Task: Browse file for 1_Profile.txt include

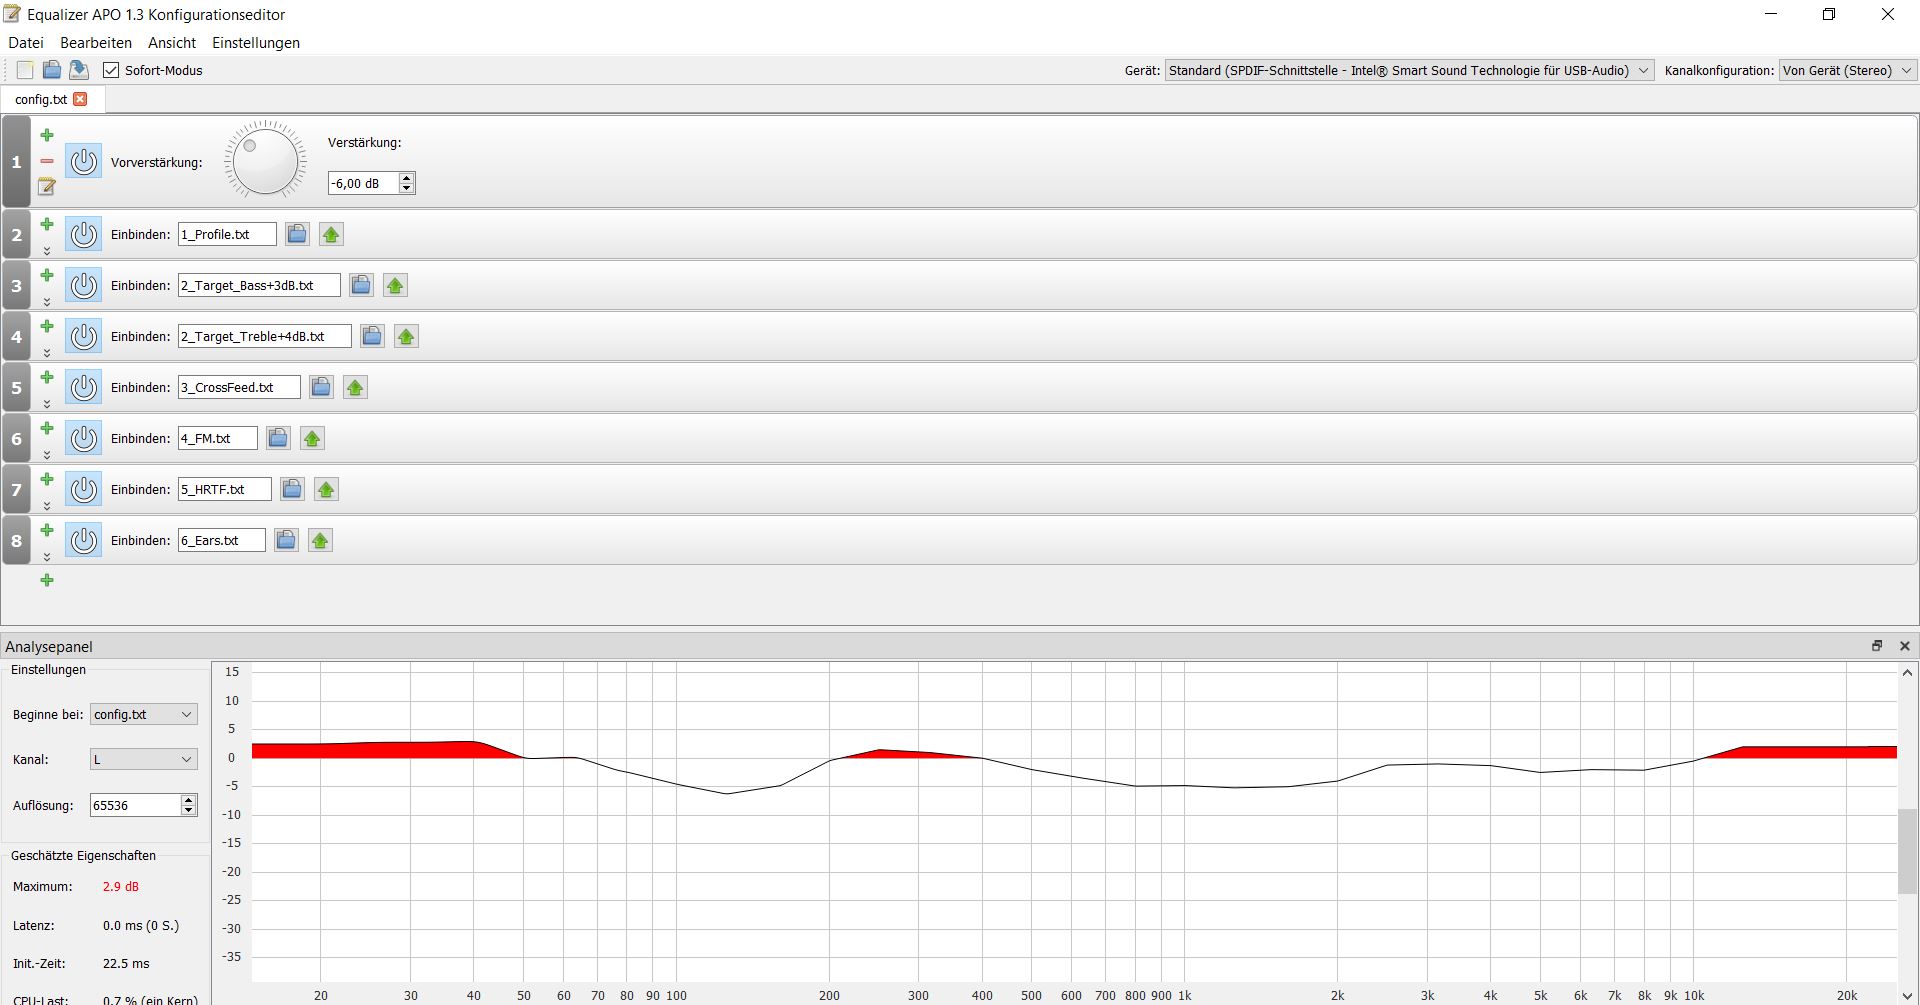Action: point(297,234)
